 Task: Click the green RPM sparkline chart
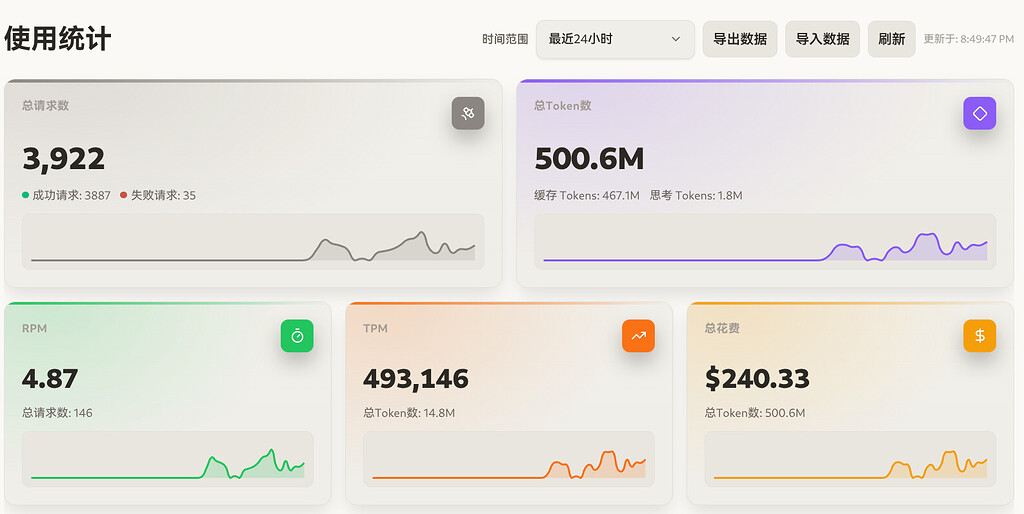pos(168,459)
